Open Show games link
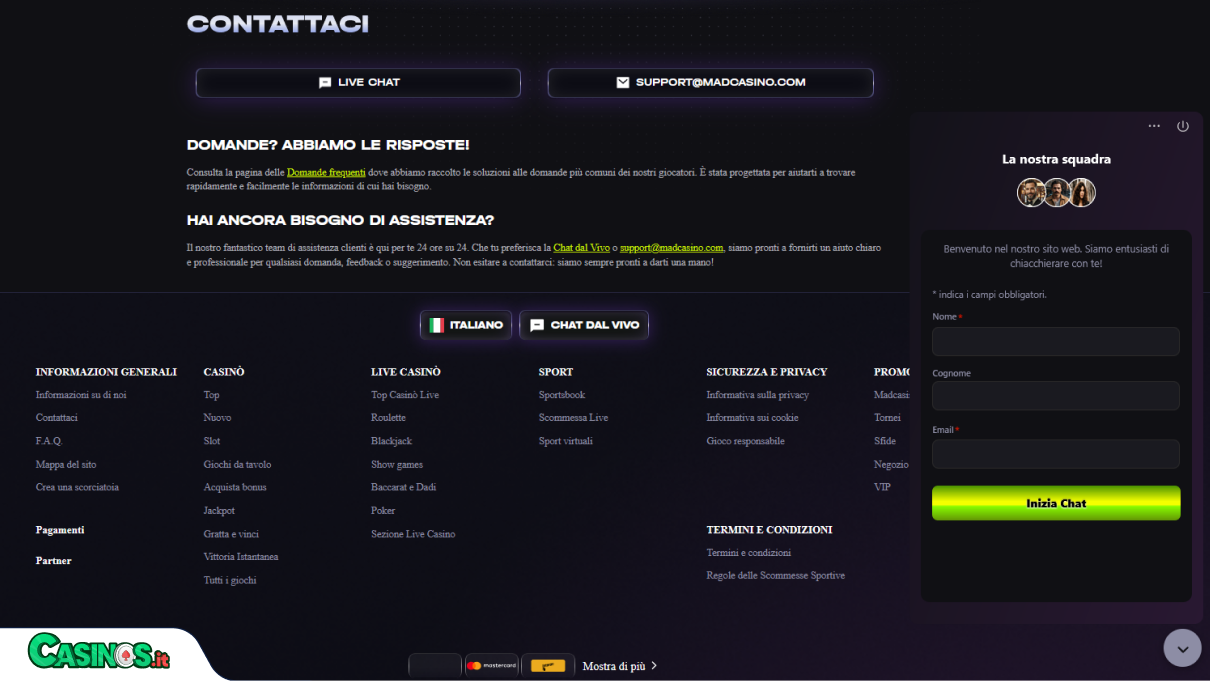Screen dimensions: 1210x681 tap(397, 465)
